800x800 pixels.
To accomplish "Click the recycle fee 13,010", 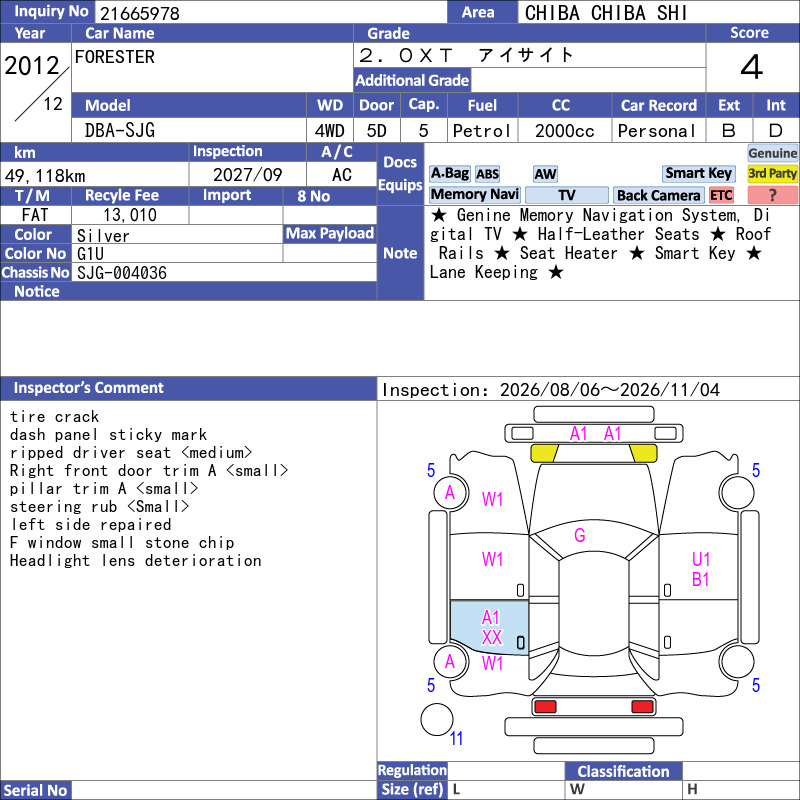I will pyautogui.click(x=130, y=215).
